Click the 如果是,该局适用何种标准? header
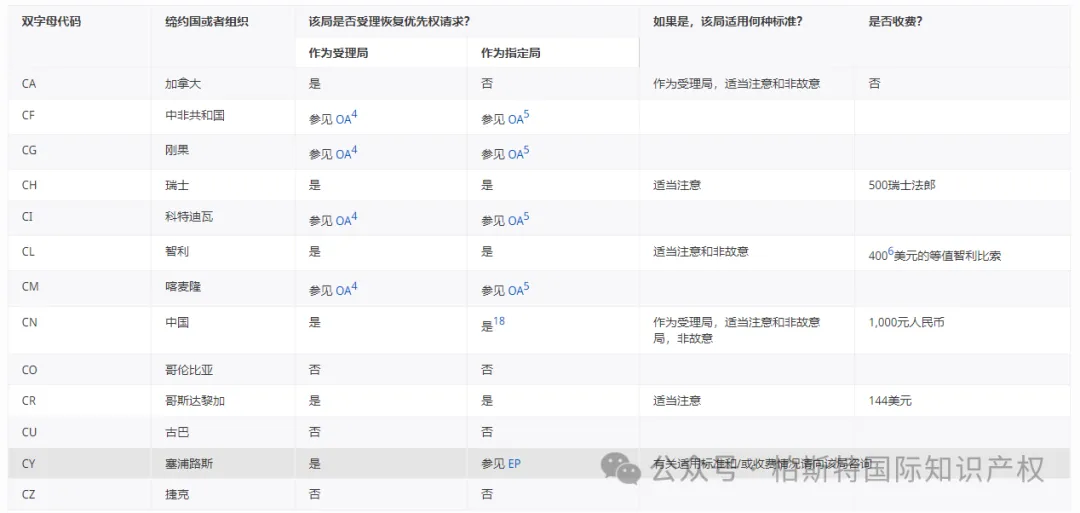This screenshot has height=513, width=1080. 727,21
